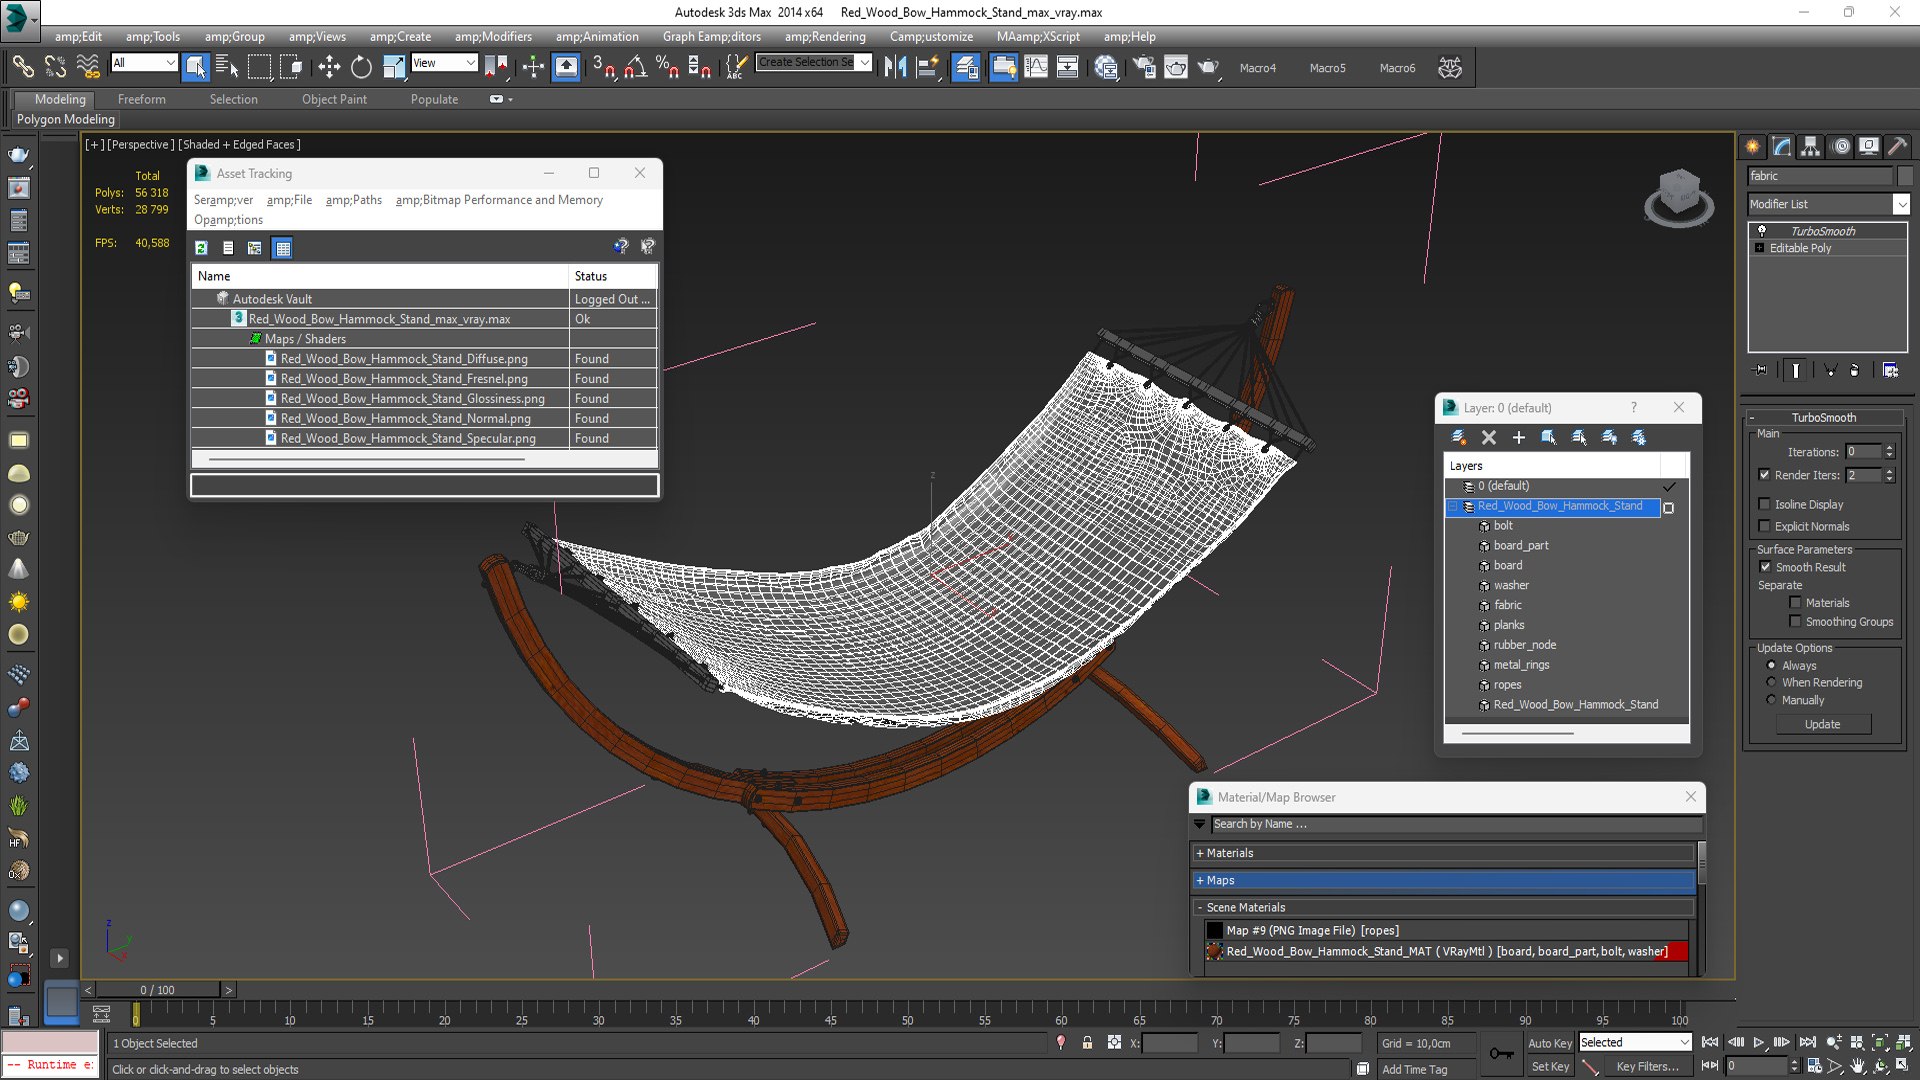Open the Hierarchy command panel tab

coord(1811,147)
